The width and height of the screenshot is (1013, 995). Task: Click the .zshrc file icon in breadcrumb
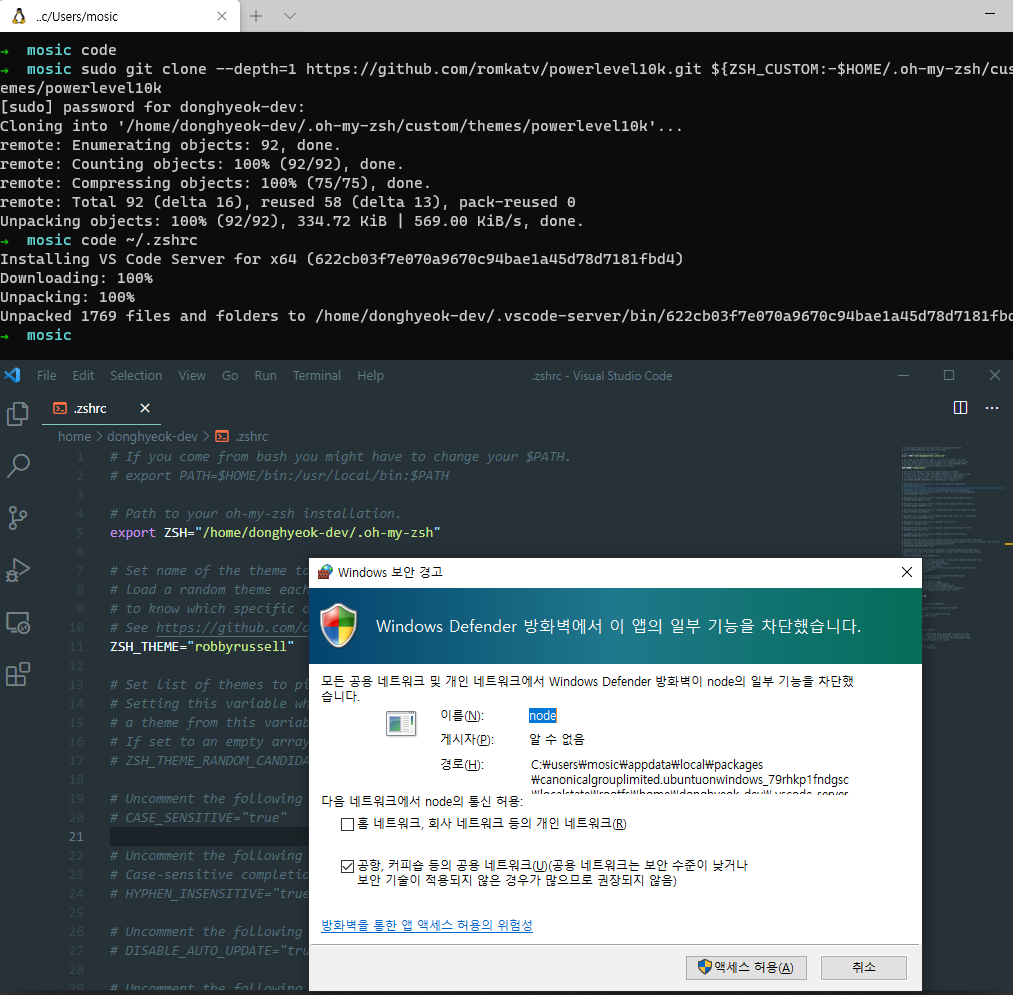coord(222,437)
